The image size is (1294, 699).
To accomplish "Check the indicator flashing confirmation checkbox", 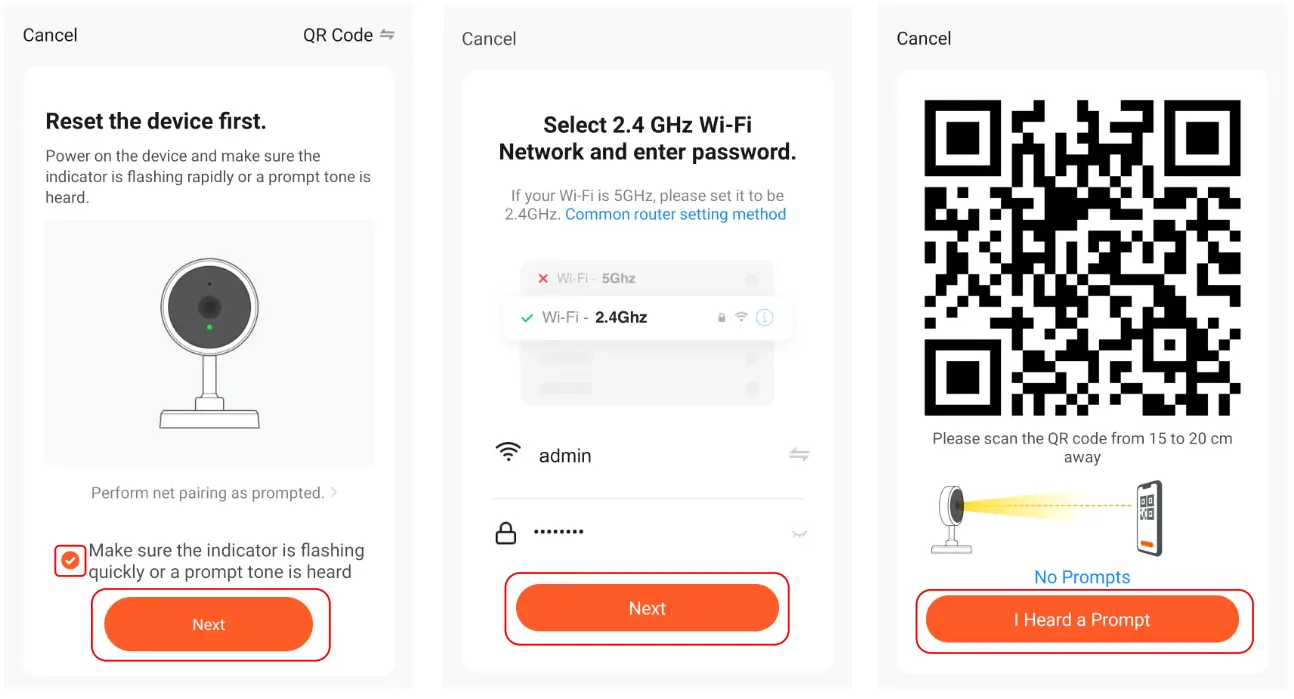I will tap(69, 561).
